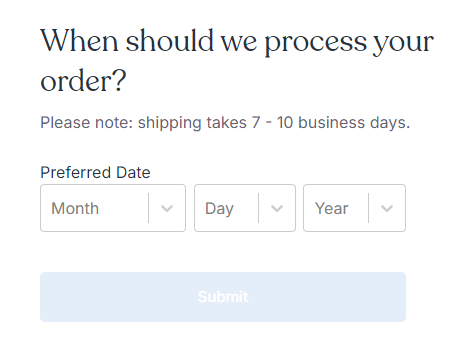This screenshot has height=363, width=473.
Task: Open the Day dropdown field
Action: click(x=245, y=208)
